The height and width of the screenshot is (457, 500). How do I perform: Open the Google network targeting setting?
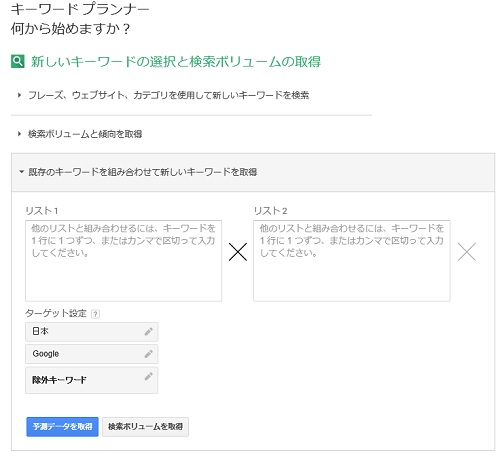pyautogui.click(x=92, y=354)
